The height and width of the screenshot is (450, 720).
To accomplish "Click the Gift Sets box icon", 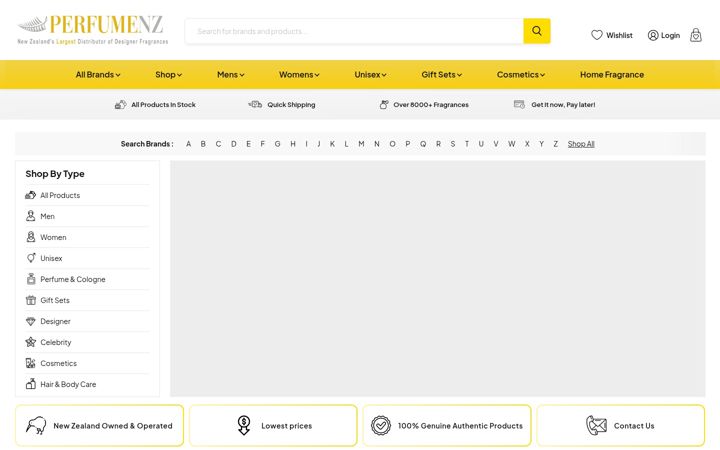I will pyautogui.click(x=30, y=300).
